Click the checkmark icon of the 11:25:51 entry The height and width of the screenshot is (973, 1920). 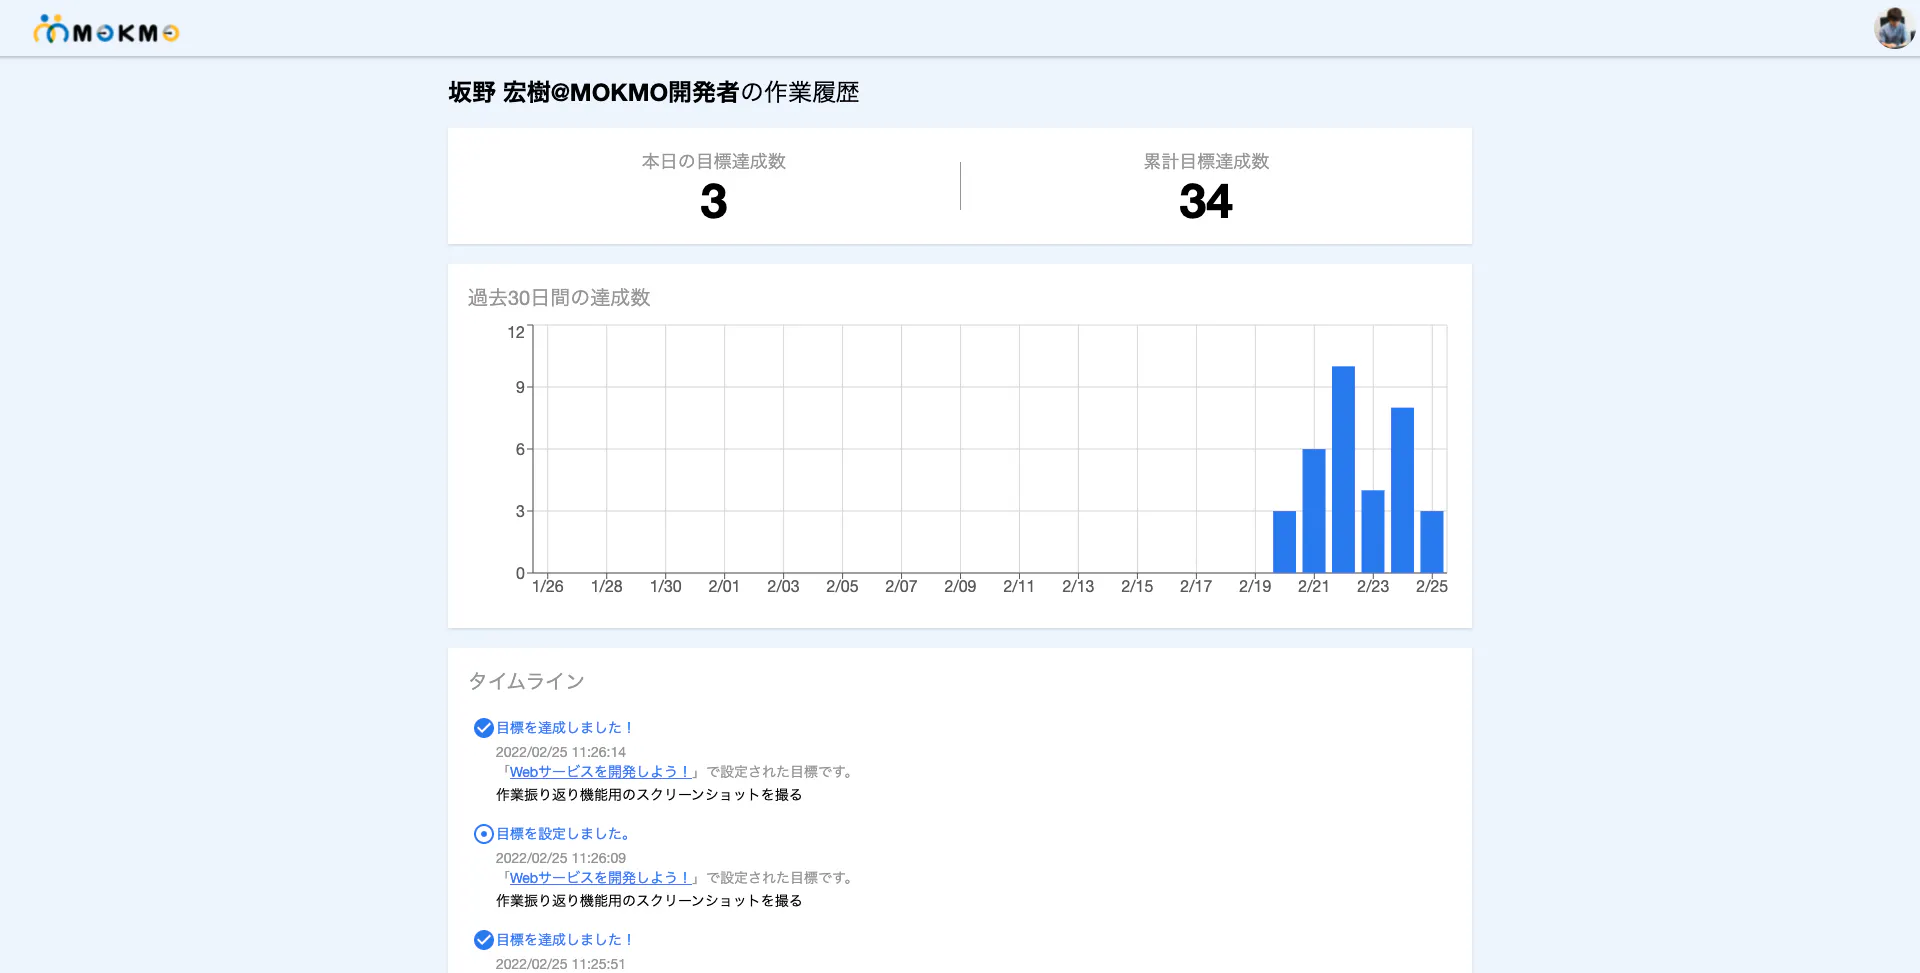click(483, 940)
